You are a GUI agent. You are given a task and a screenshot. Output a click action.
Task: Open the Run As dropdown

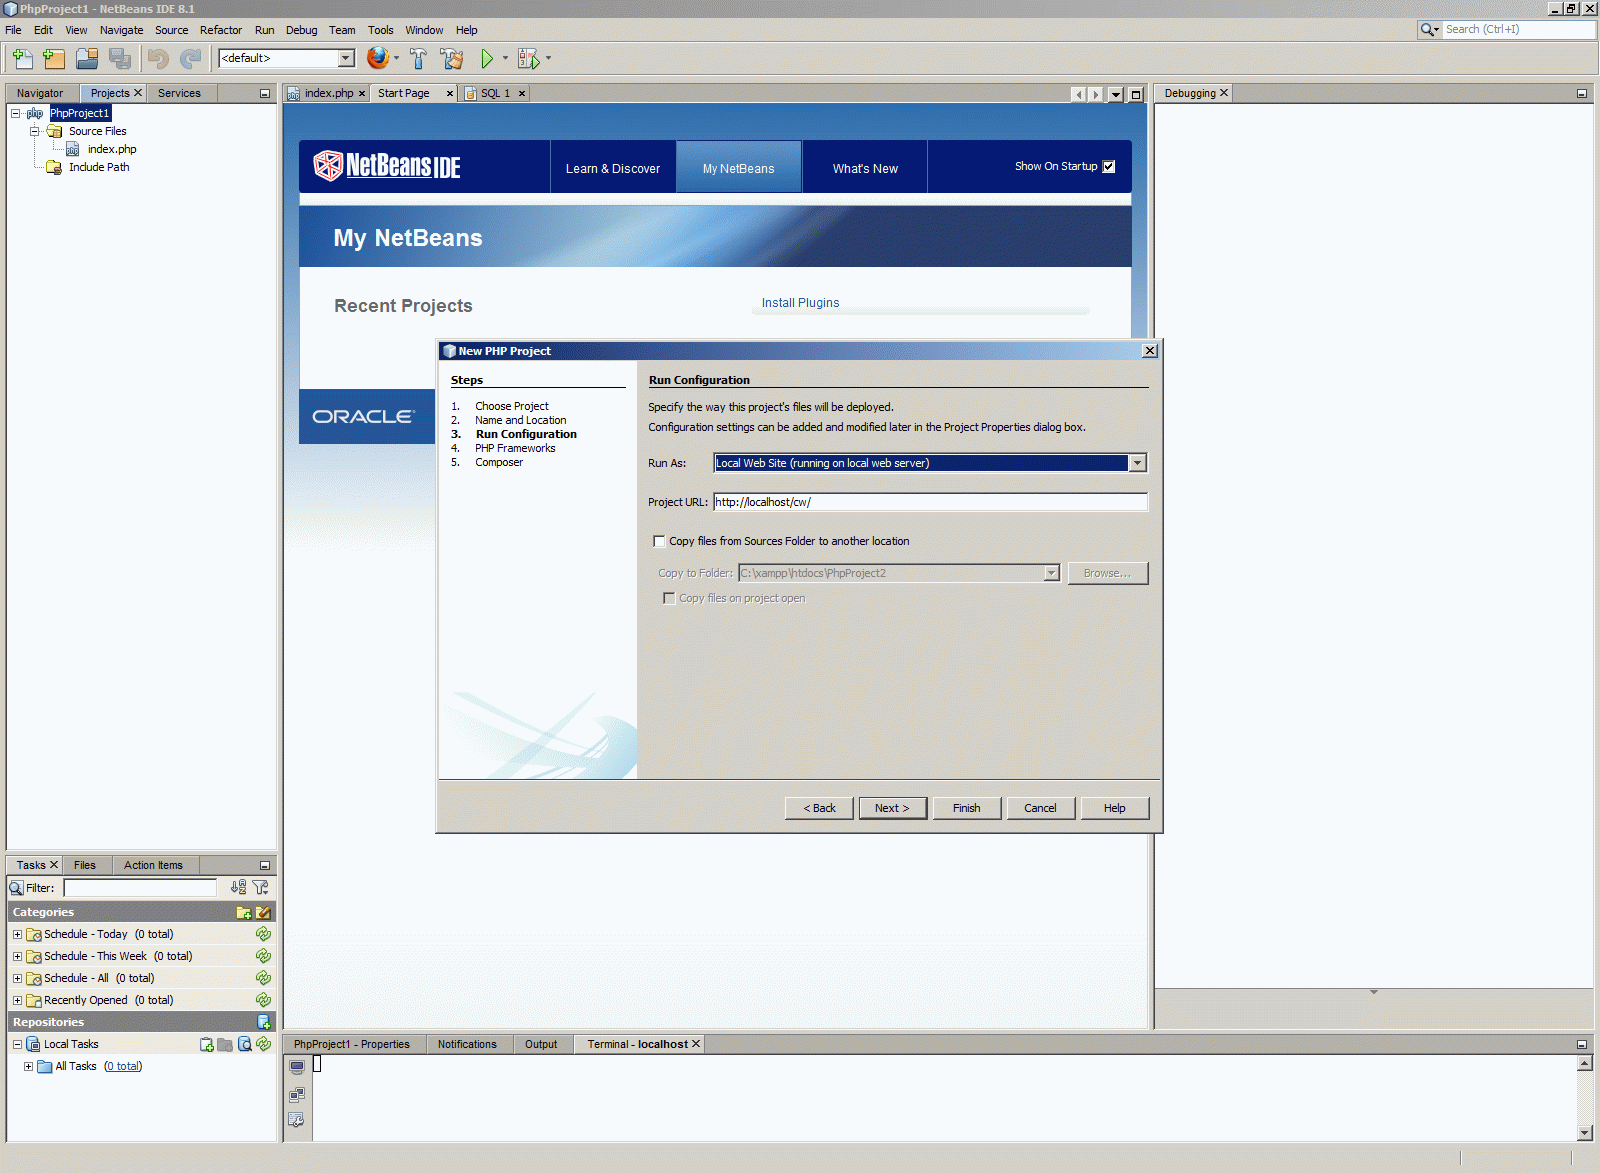(1137, 463)
